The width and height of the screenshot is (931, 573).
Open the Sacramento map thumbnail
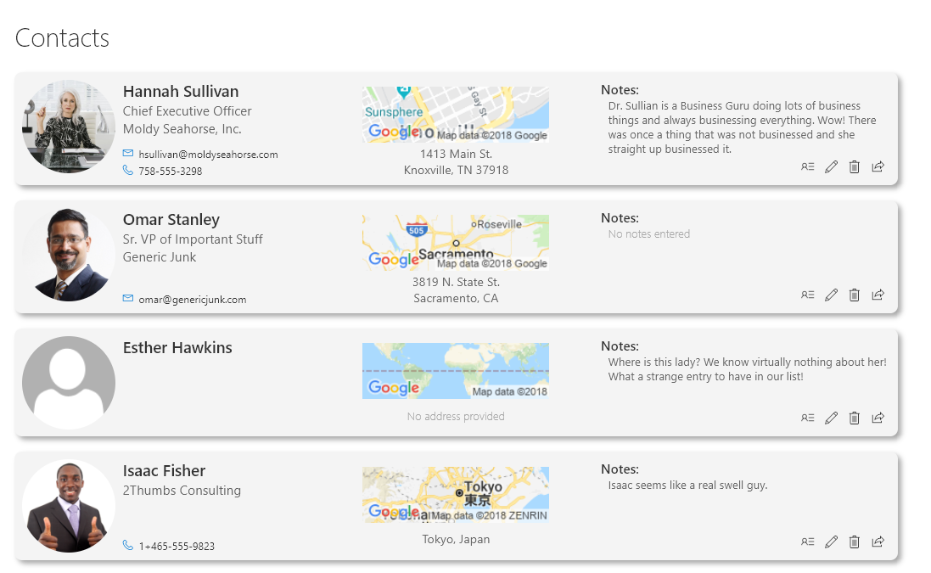[455, 243]
